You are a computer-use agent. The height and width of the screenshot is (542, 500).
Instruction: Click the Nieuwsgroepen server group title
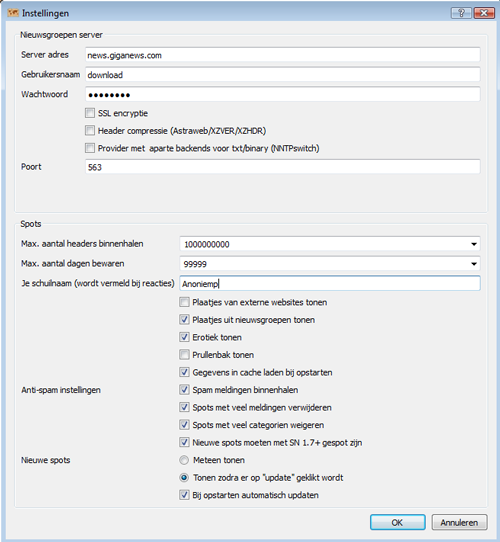coord(61,35)
